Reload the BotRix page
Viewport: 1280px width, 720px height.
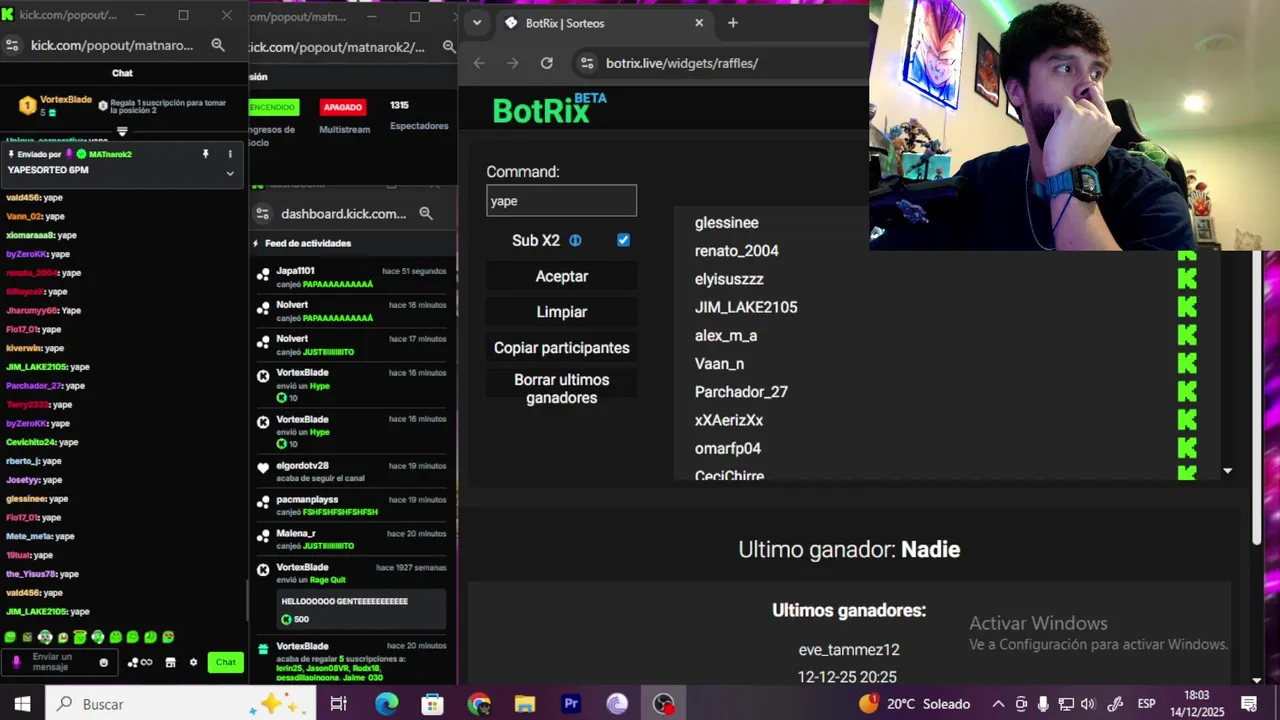pos(547,63)
